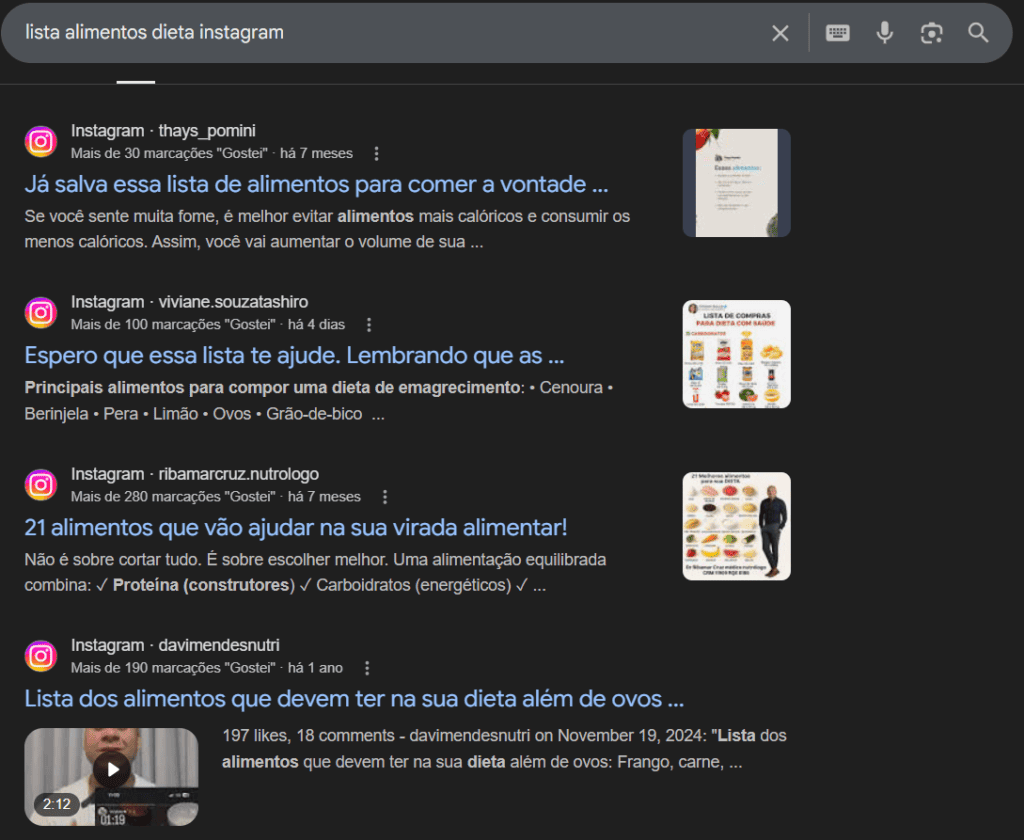
Task: Open search by image camera icon
Action: coord(931,33)
